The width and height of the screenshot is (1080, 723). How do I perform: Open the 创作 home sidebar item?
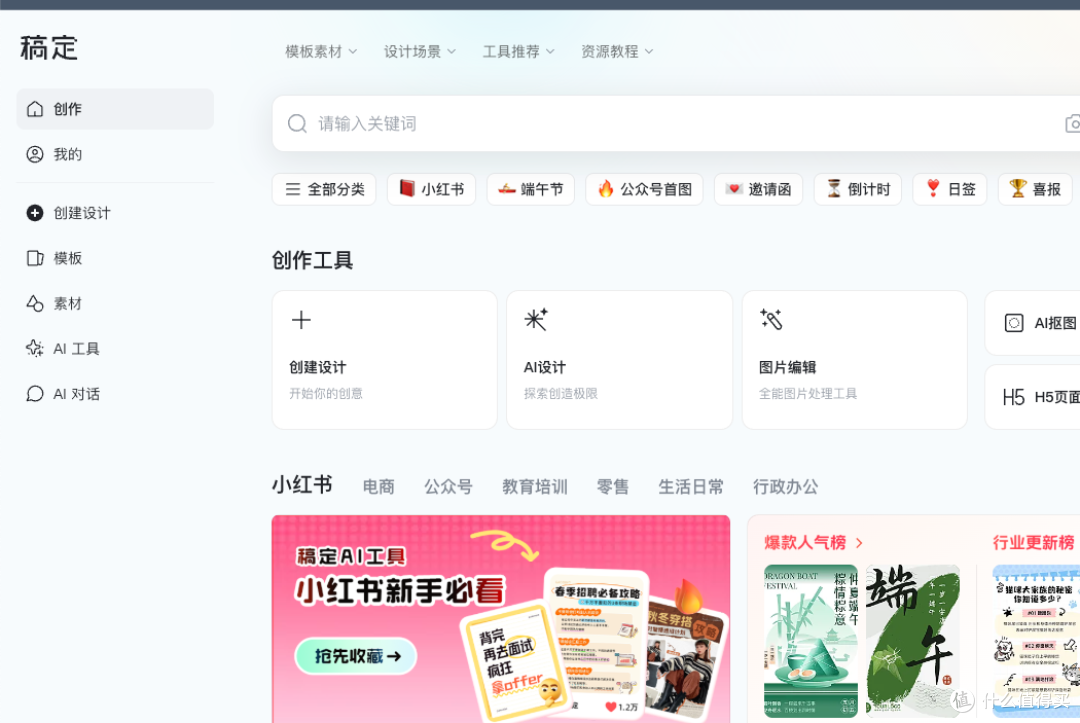point(115,109)
